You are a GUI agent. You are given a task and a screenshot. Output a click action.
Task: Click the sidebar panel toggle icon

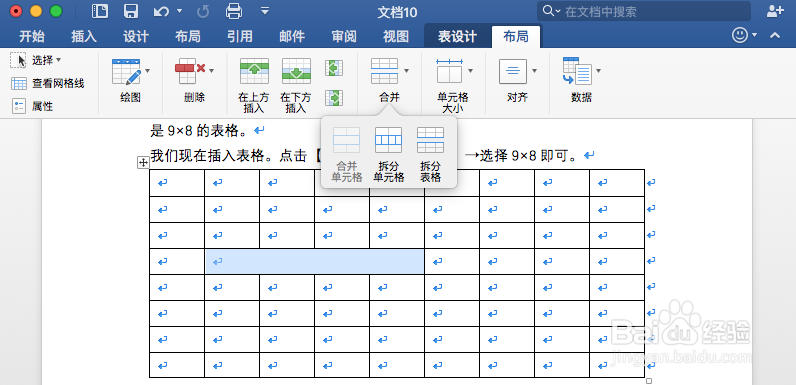pyautogui.click(x=100, y=11)
